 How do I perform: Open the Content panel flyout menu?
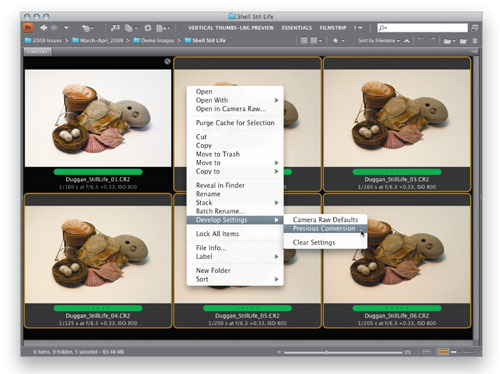click(x=474, y=52)
